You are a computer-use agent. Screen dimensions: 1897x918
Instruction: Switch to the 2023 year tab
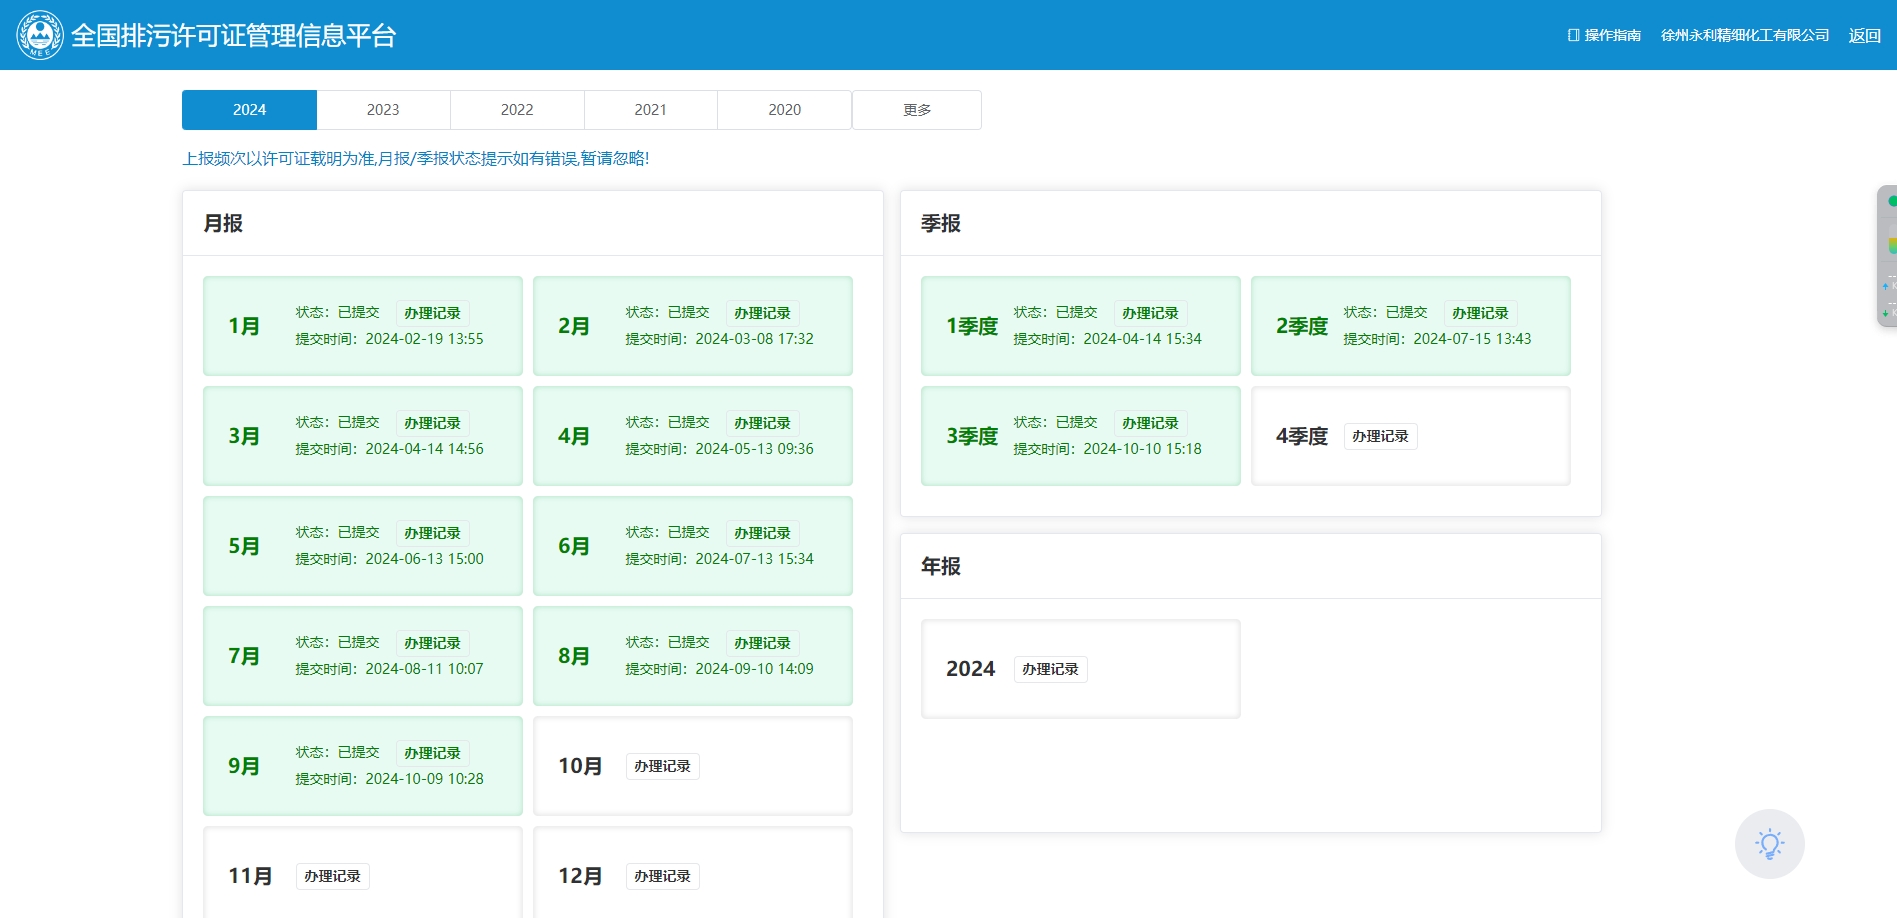(383, 110)
